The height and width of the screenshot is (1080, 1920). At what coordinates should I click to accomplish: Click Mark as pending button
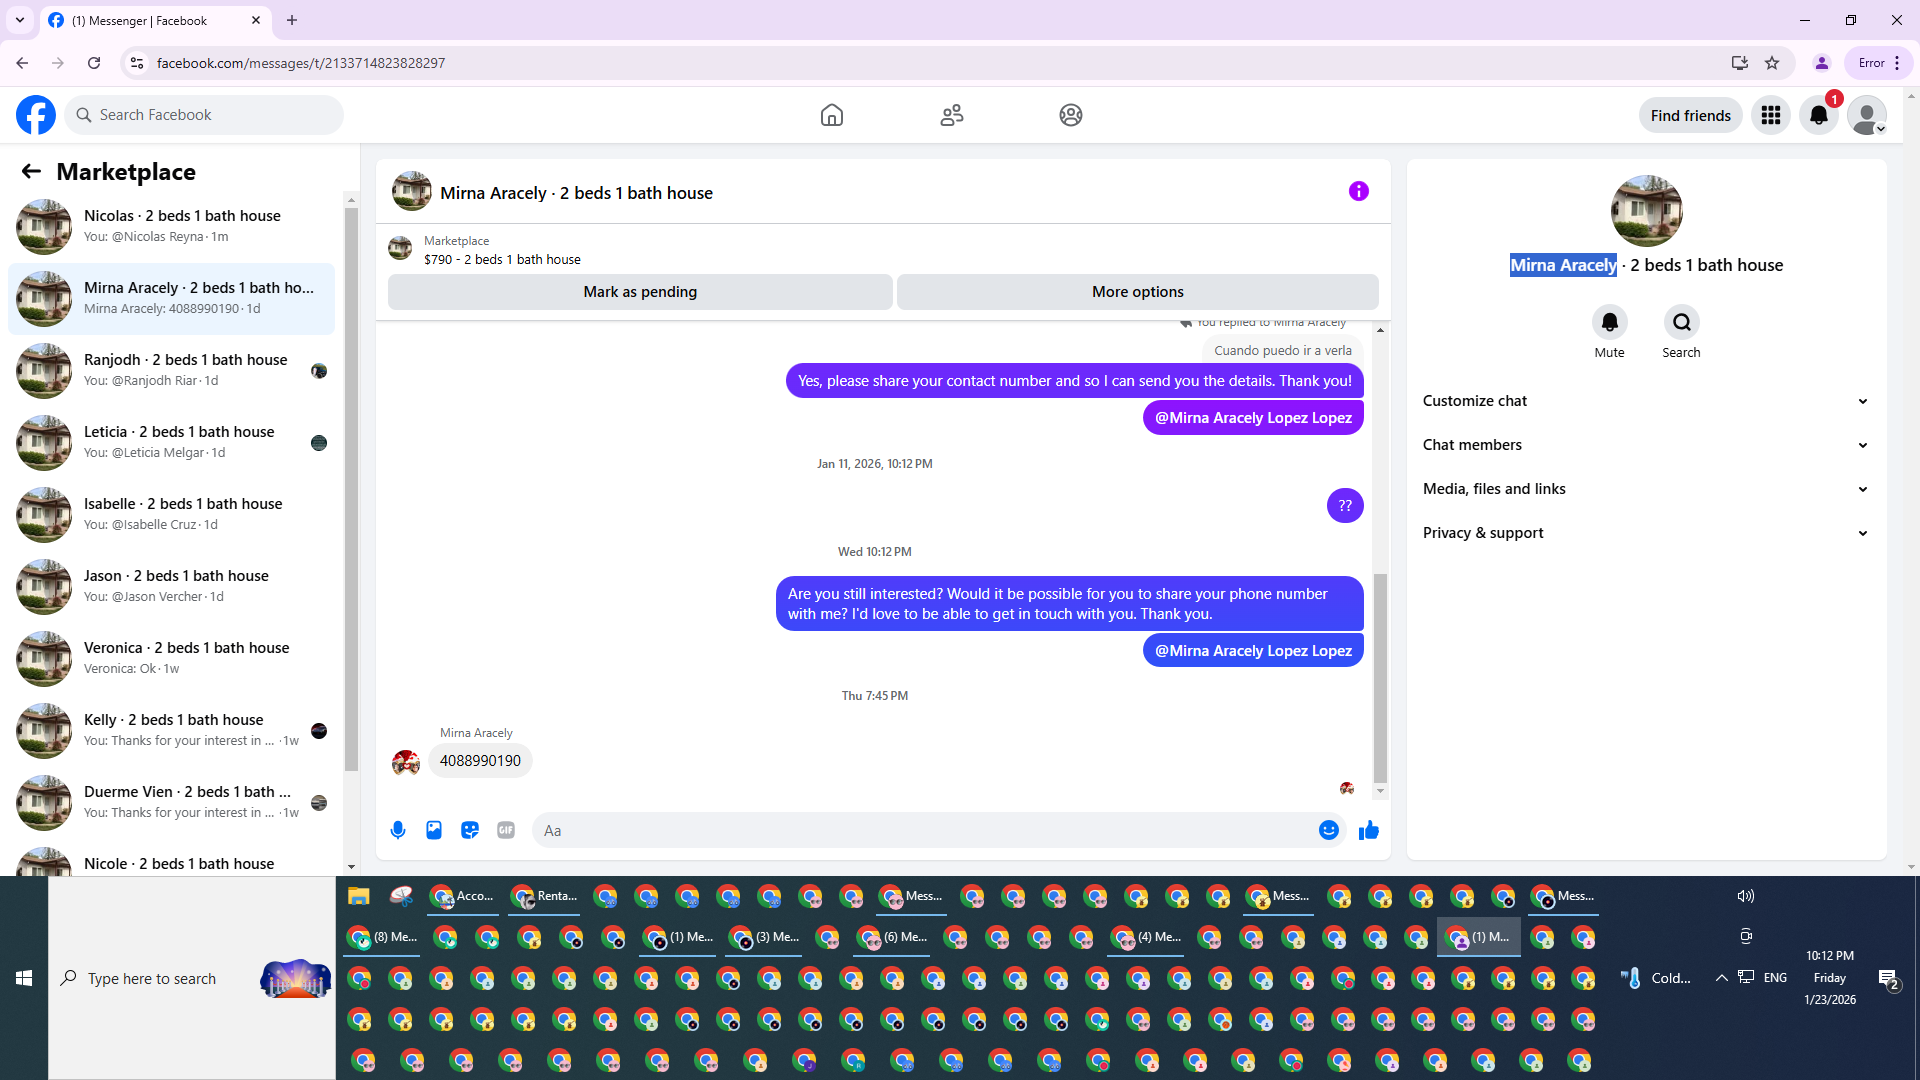point(640,292)
